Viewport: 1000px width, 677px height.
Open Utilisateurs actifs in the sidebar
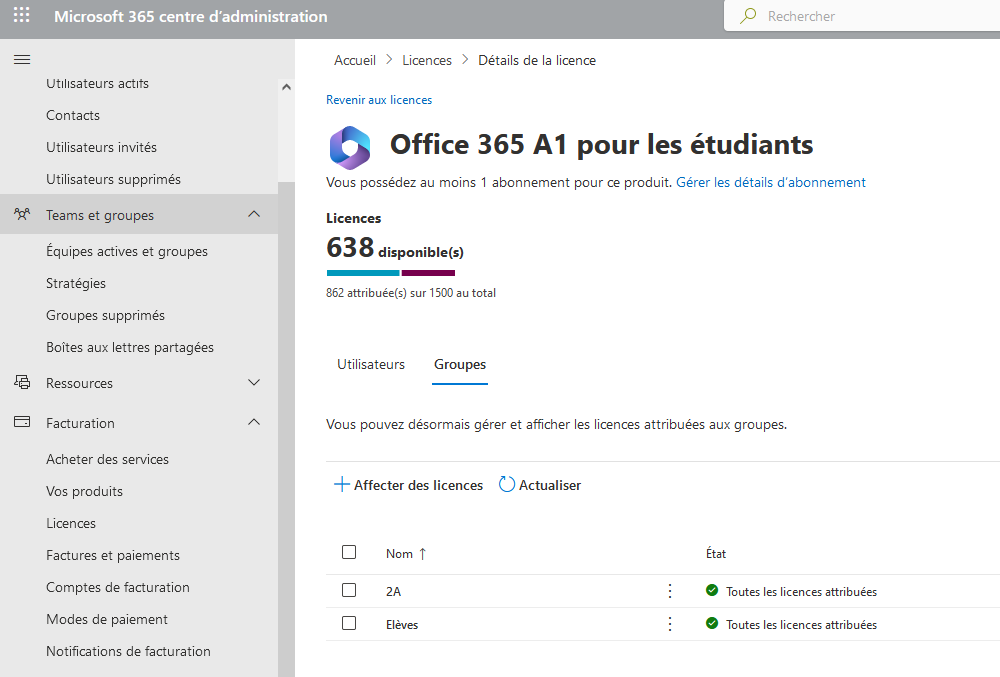[97, 84]
